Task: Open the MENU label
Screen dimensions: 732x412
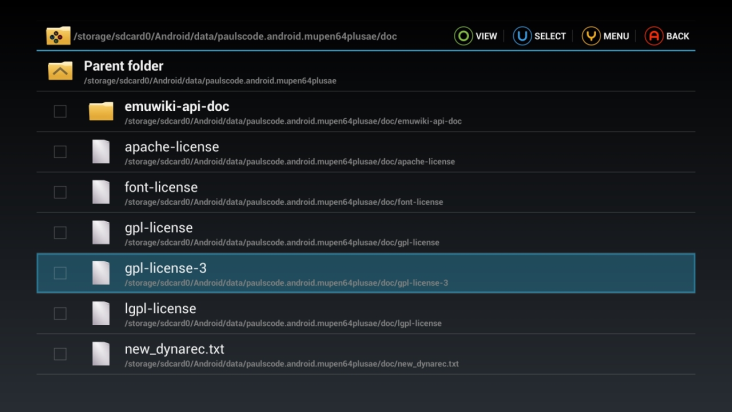Action: [x=616, y=36]
